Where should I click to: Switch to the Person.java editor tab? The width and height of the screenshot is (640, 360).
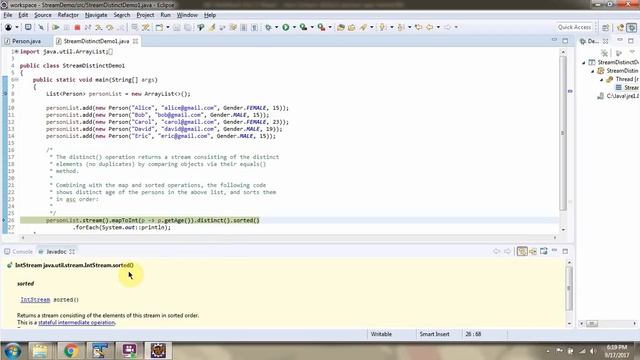point(26,41)
